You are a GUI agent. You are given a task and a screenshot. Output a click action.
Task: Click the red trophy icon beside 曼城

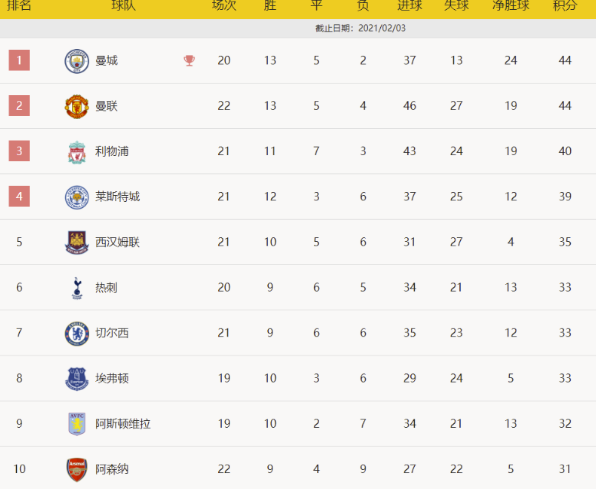[189, 60]
